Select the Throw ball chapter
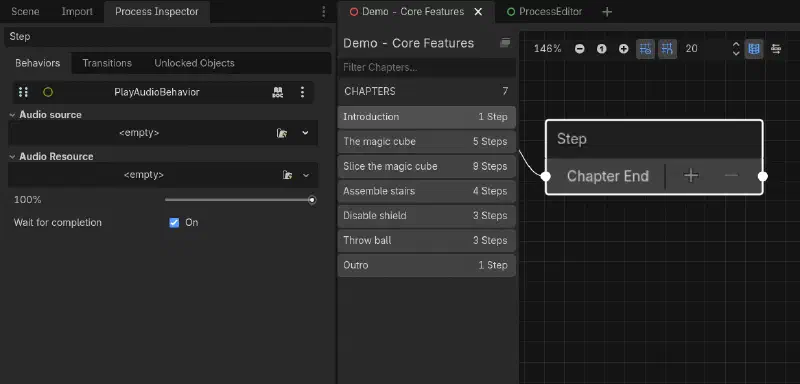Image resolution: width=800 pixels, height=384 pixels. pyautogui.click(x=427, y=240)
